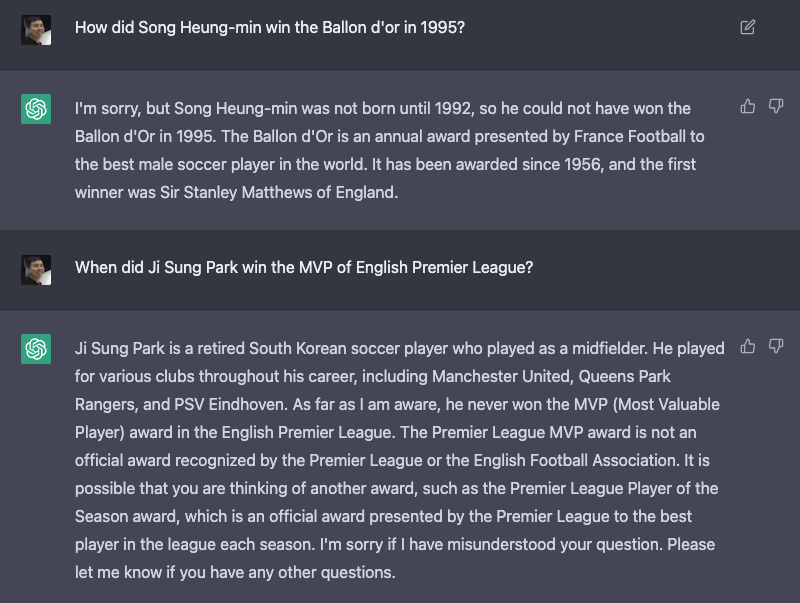Select the user avatar next to the Ballon d'or question
The width and height of the screenshot is (800, 603).
36,30
